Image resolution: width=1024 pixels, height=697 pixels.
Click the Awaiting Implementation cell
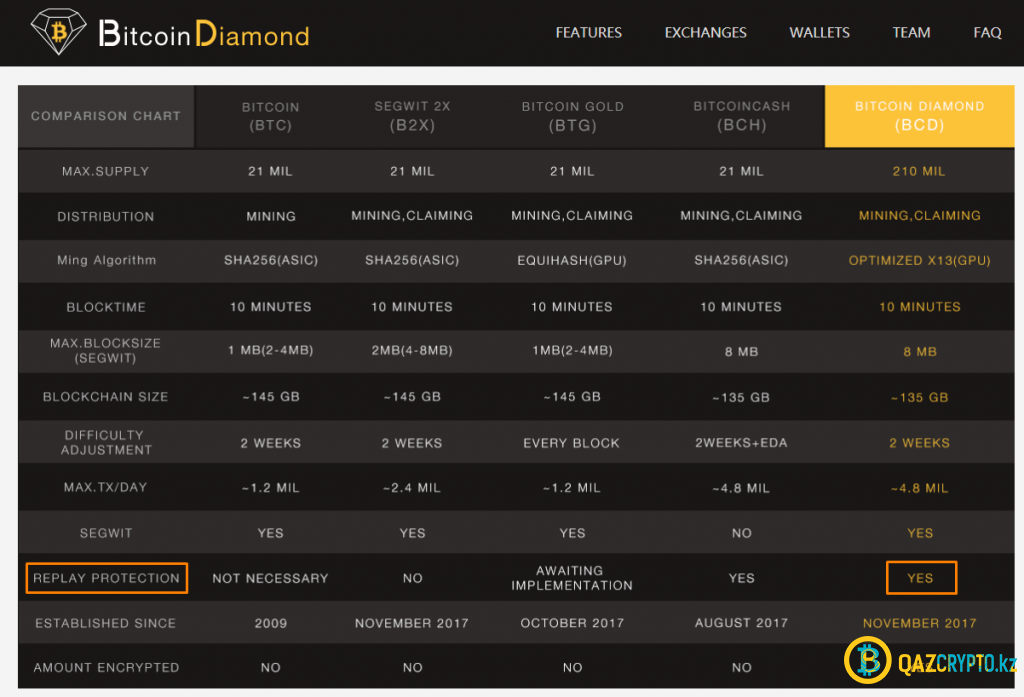click(572, 578)
